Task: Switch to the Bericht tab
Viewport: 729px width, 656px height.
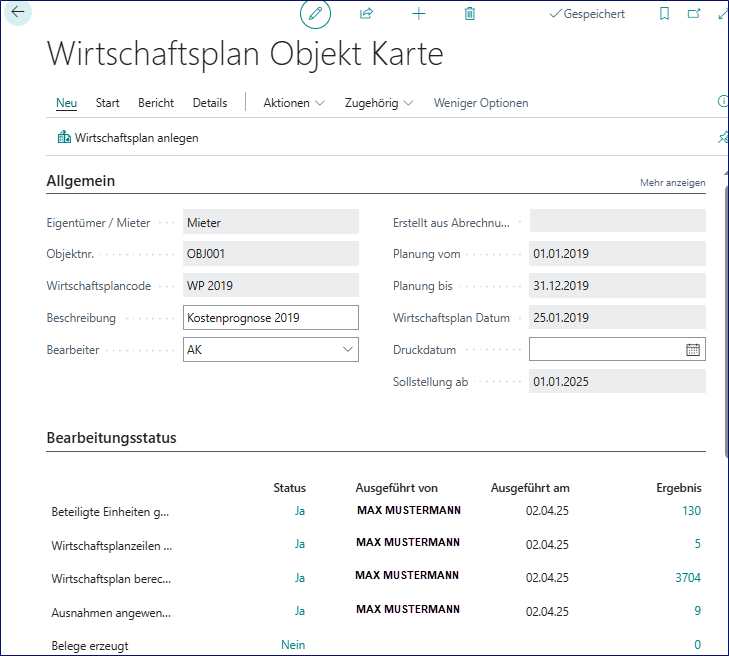Action: pos(156,103)
